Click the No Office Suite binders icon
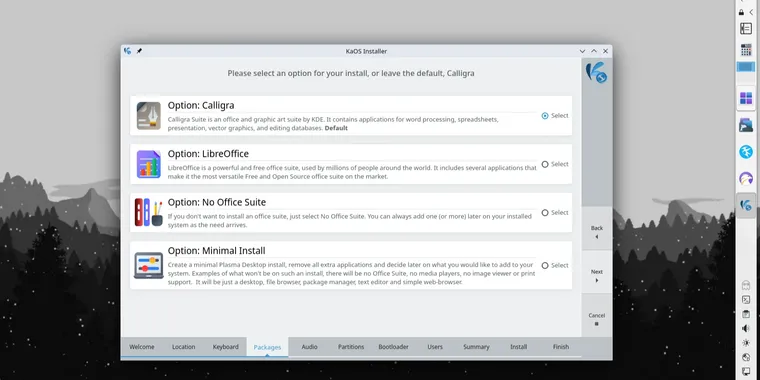The width and height of the screenshot is (760, 380). point(148,212)
